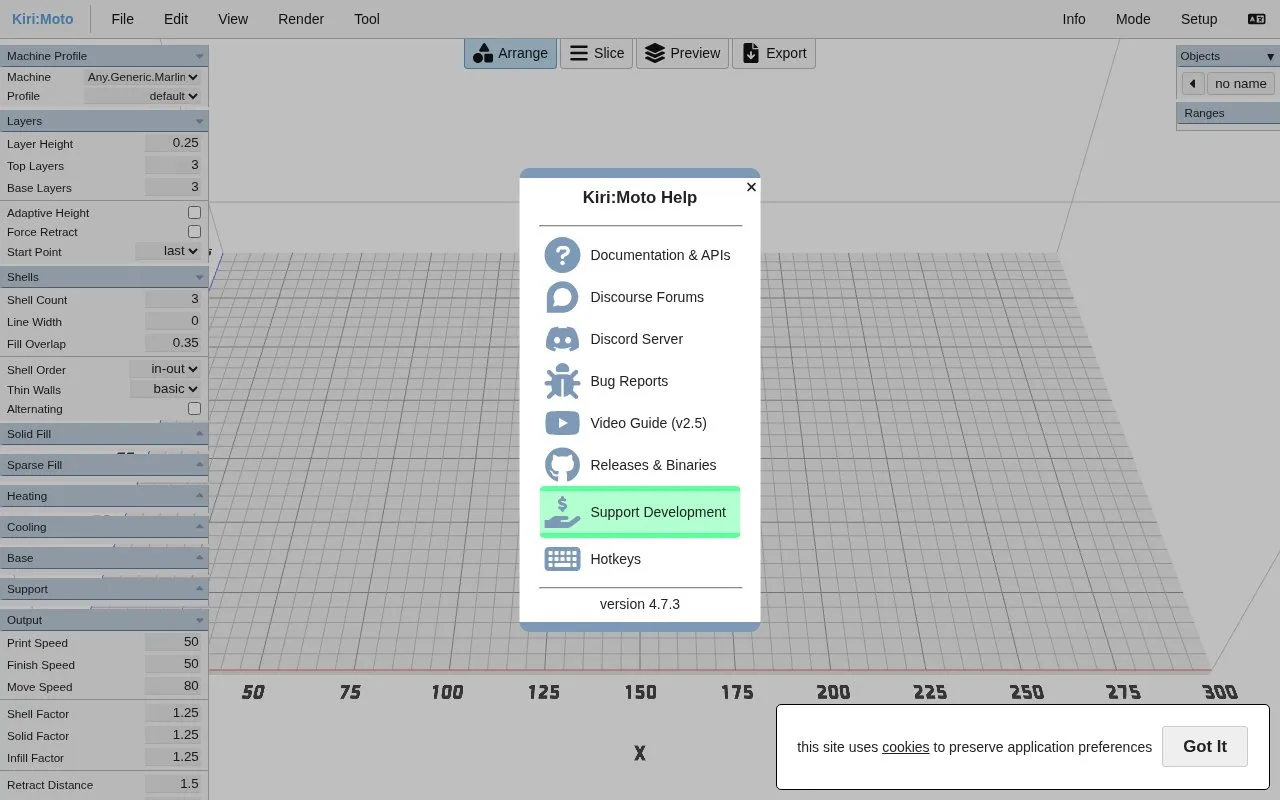The height and width of the screenshot is (800, 1280).
Task: Enable the Adaptive Height checkbox
Action: [194, 213]
